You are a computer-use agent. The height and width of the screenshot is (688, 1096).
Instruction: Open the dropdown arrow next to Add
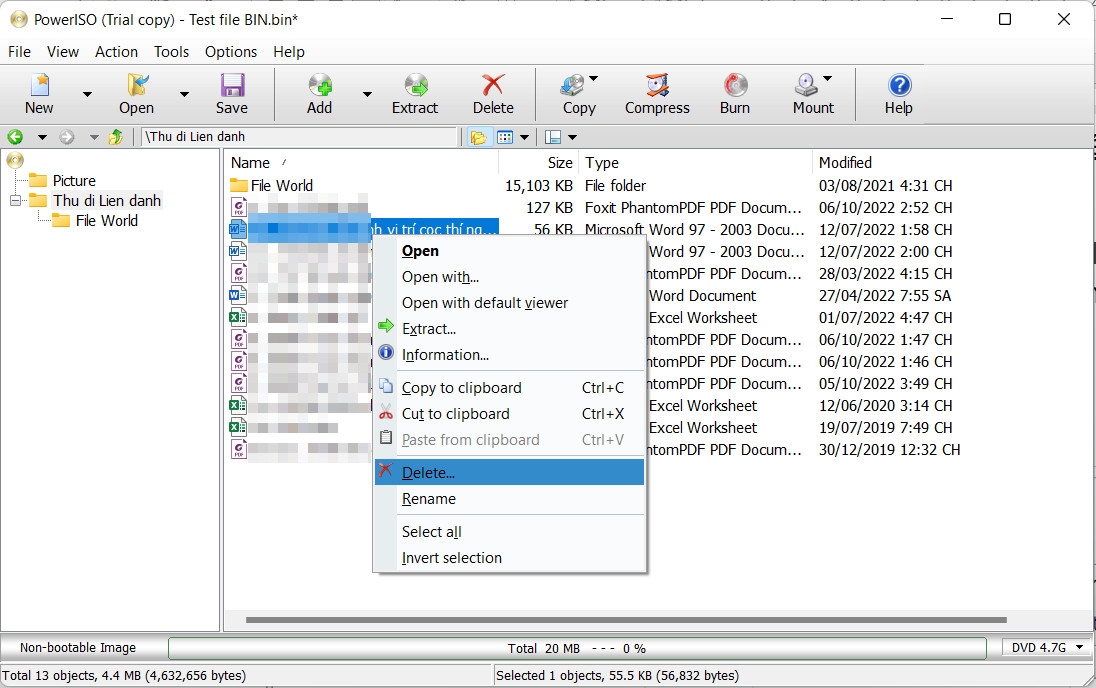367,94
